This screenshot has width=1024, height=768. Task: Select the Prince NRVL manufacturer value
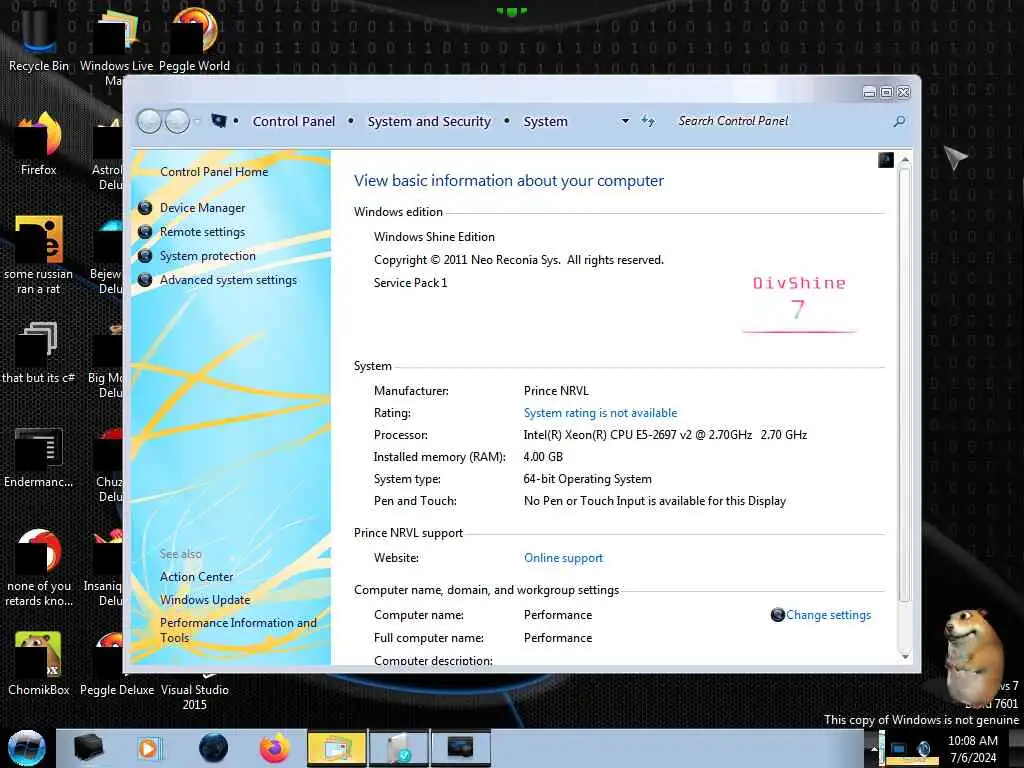[556, 391]
